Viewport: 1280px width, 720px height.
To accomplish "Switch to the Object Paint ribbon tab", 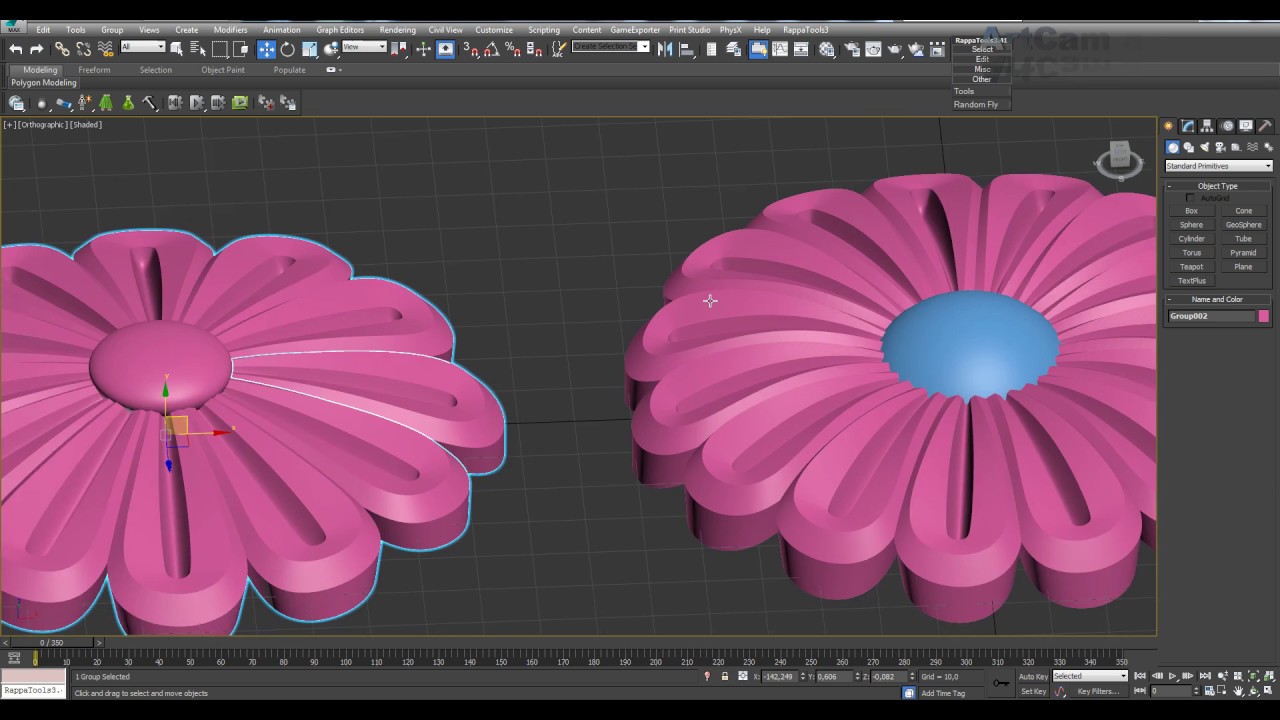I will [x=222, y=70].
